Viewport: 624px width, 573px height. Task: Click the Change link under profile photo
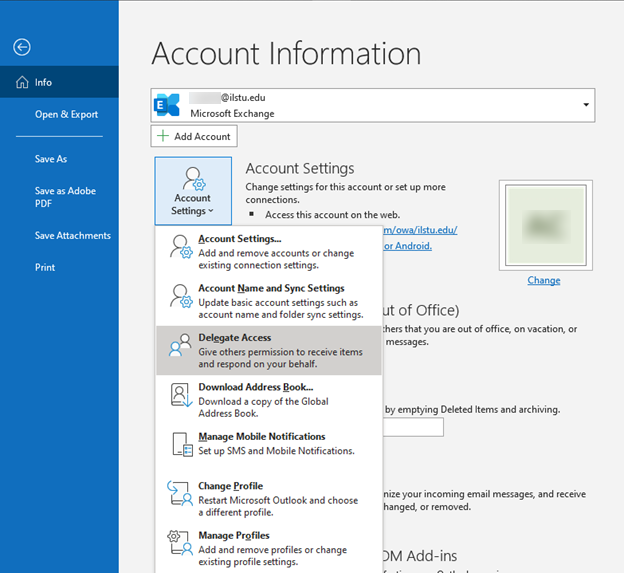click(x=544, y=280)
